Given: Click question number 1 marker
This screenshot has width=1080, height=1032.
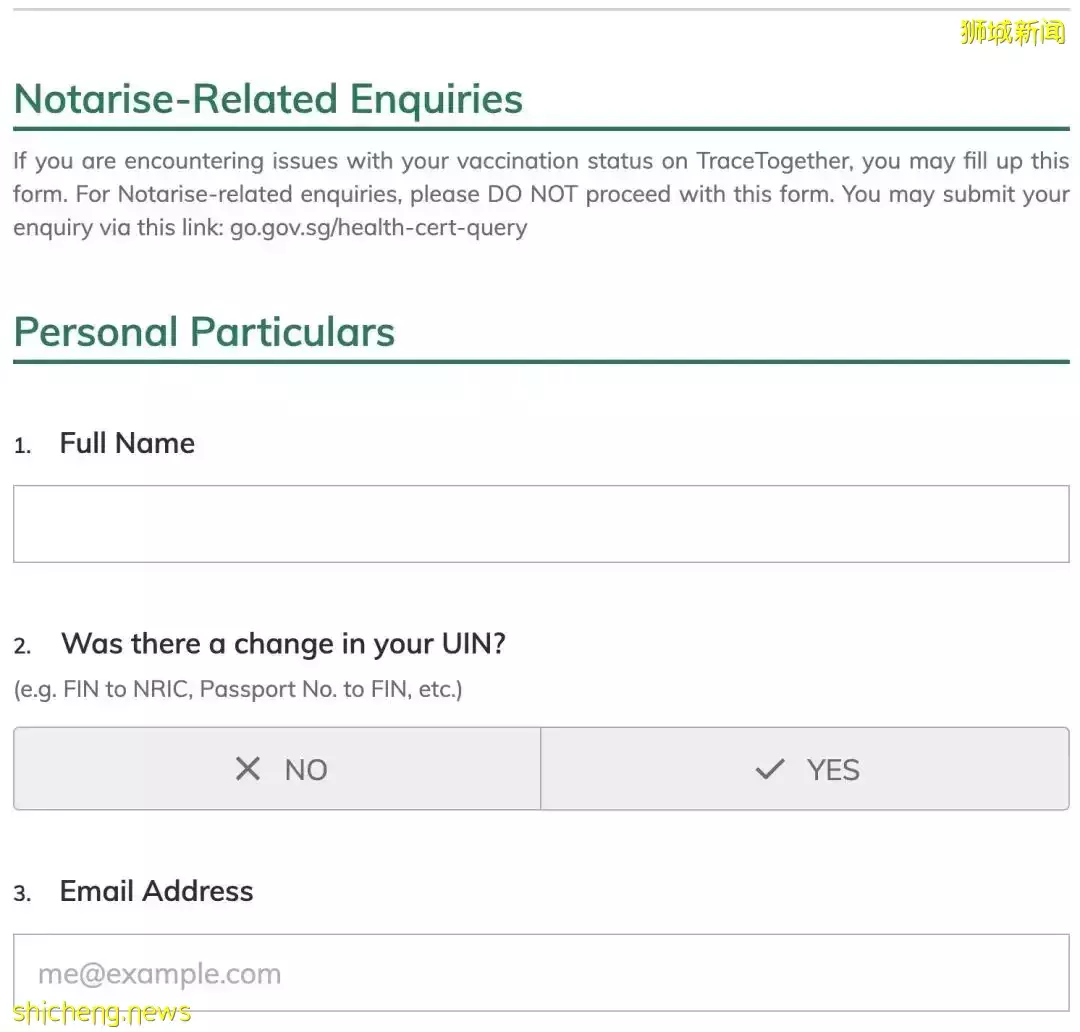Looking at the screenshot, I should tap(22, 446).
